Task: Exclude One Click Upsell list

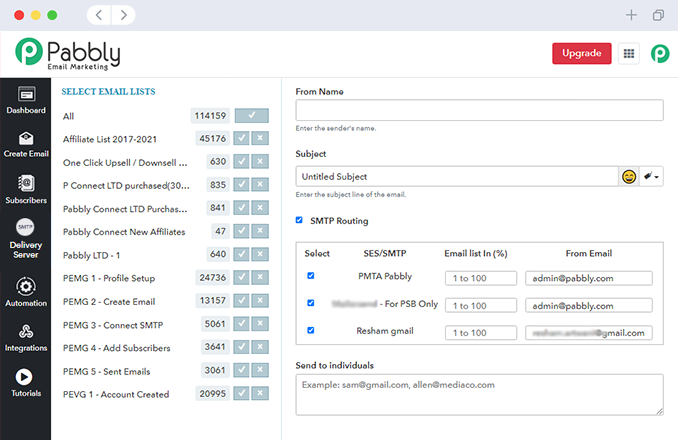Action: coord(260,162)
